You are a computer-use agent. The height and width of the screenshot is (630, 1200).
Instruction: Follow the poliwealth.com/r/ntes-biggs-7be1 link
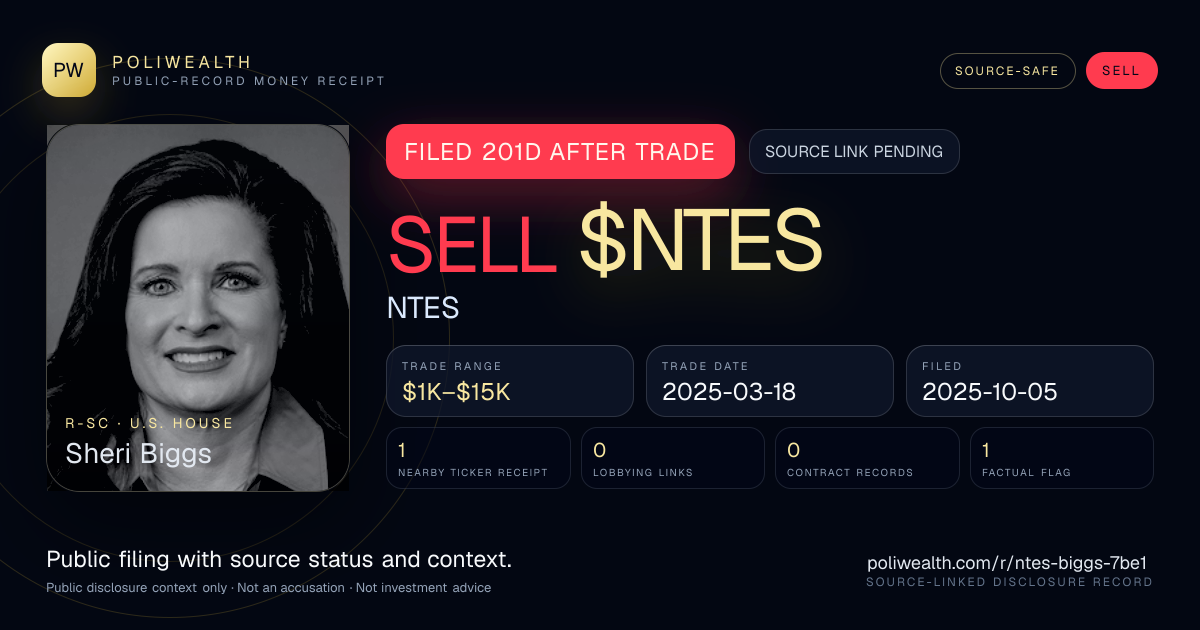point(1010,563)
